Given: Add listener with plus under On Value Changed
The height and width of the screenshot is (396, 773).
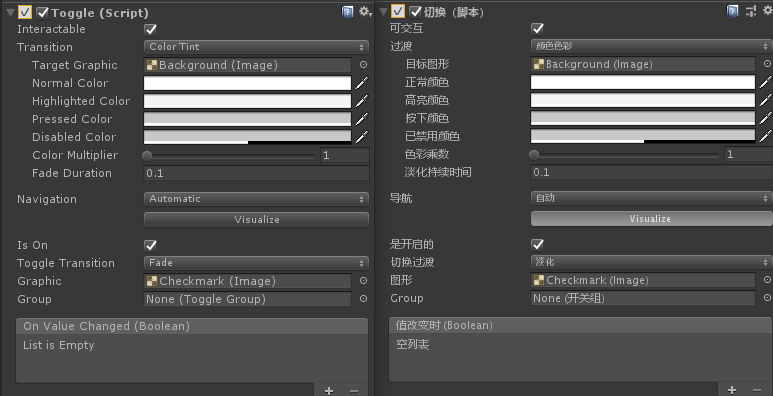Looking at the screenshot, I should tap(329, 391).
